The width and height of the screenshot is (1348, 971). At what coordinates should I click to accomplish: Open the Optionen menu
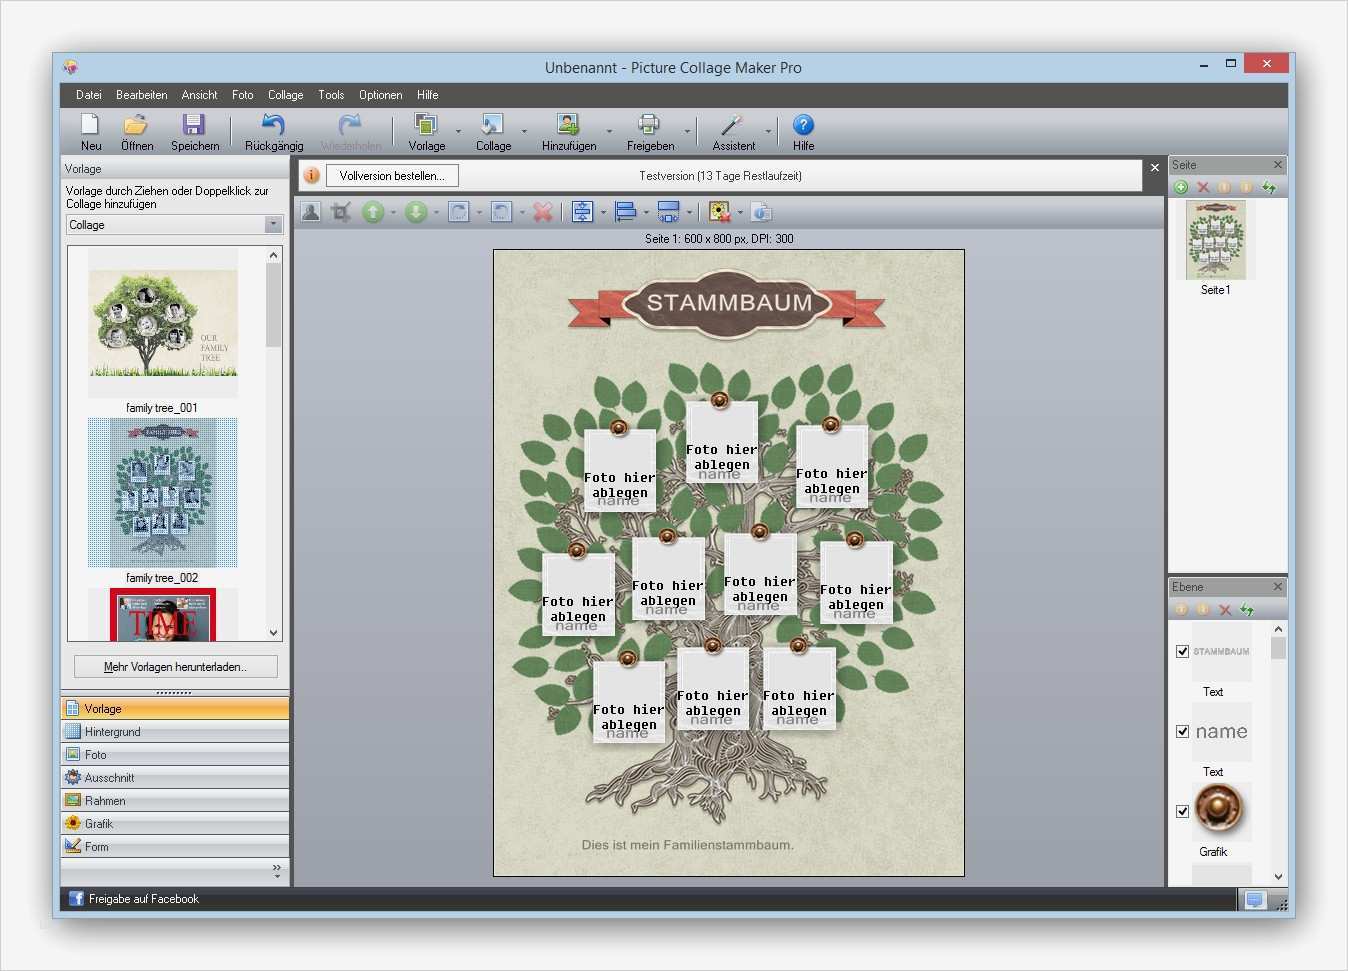coord(380,94)
